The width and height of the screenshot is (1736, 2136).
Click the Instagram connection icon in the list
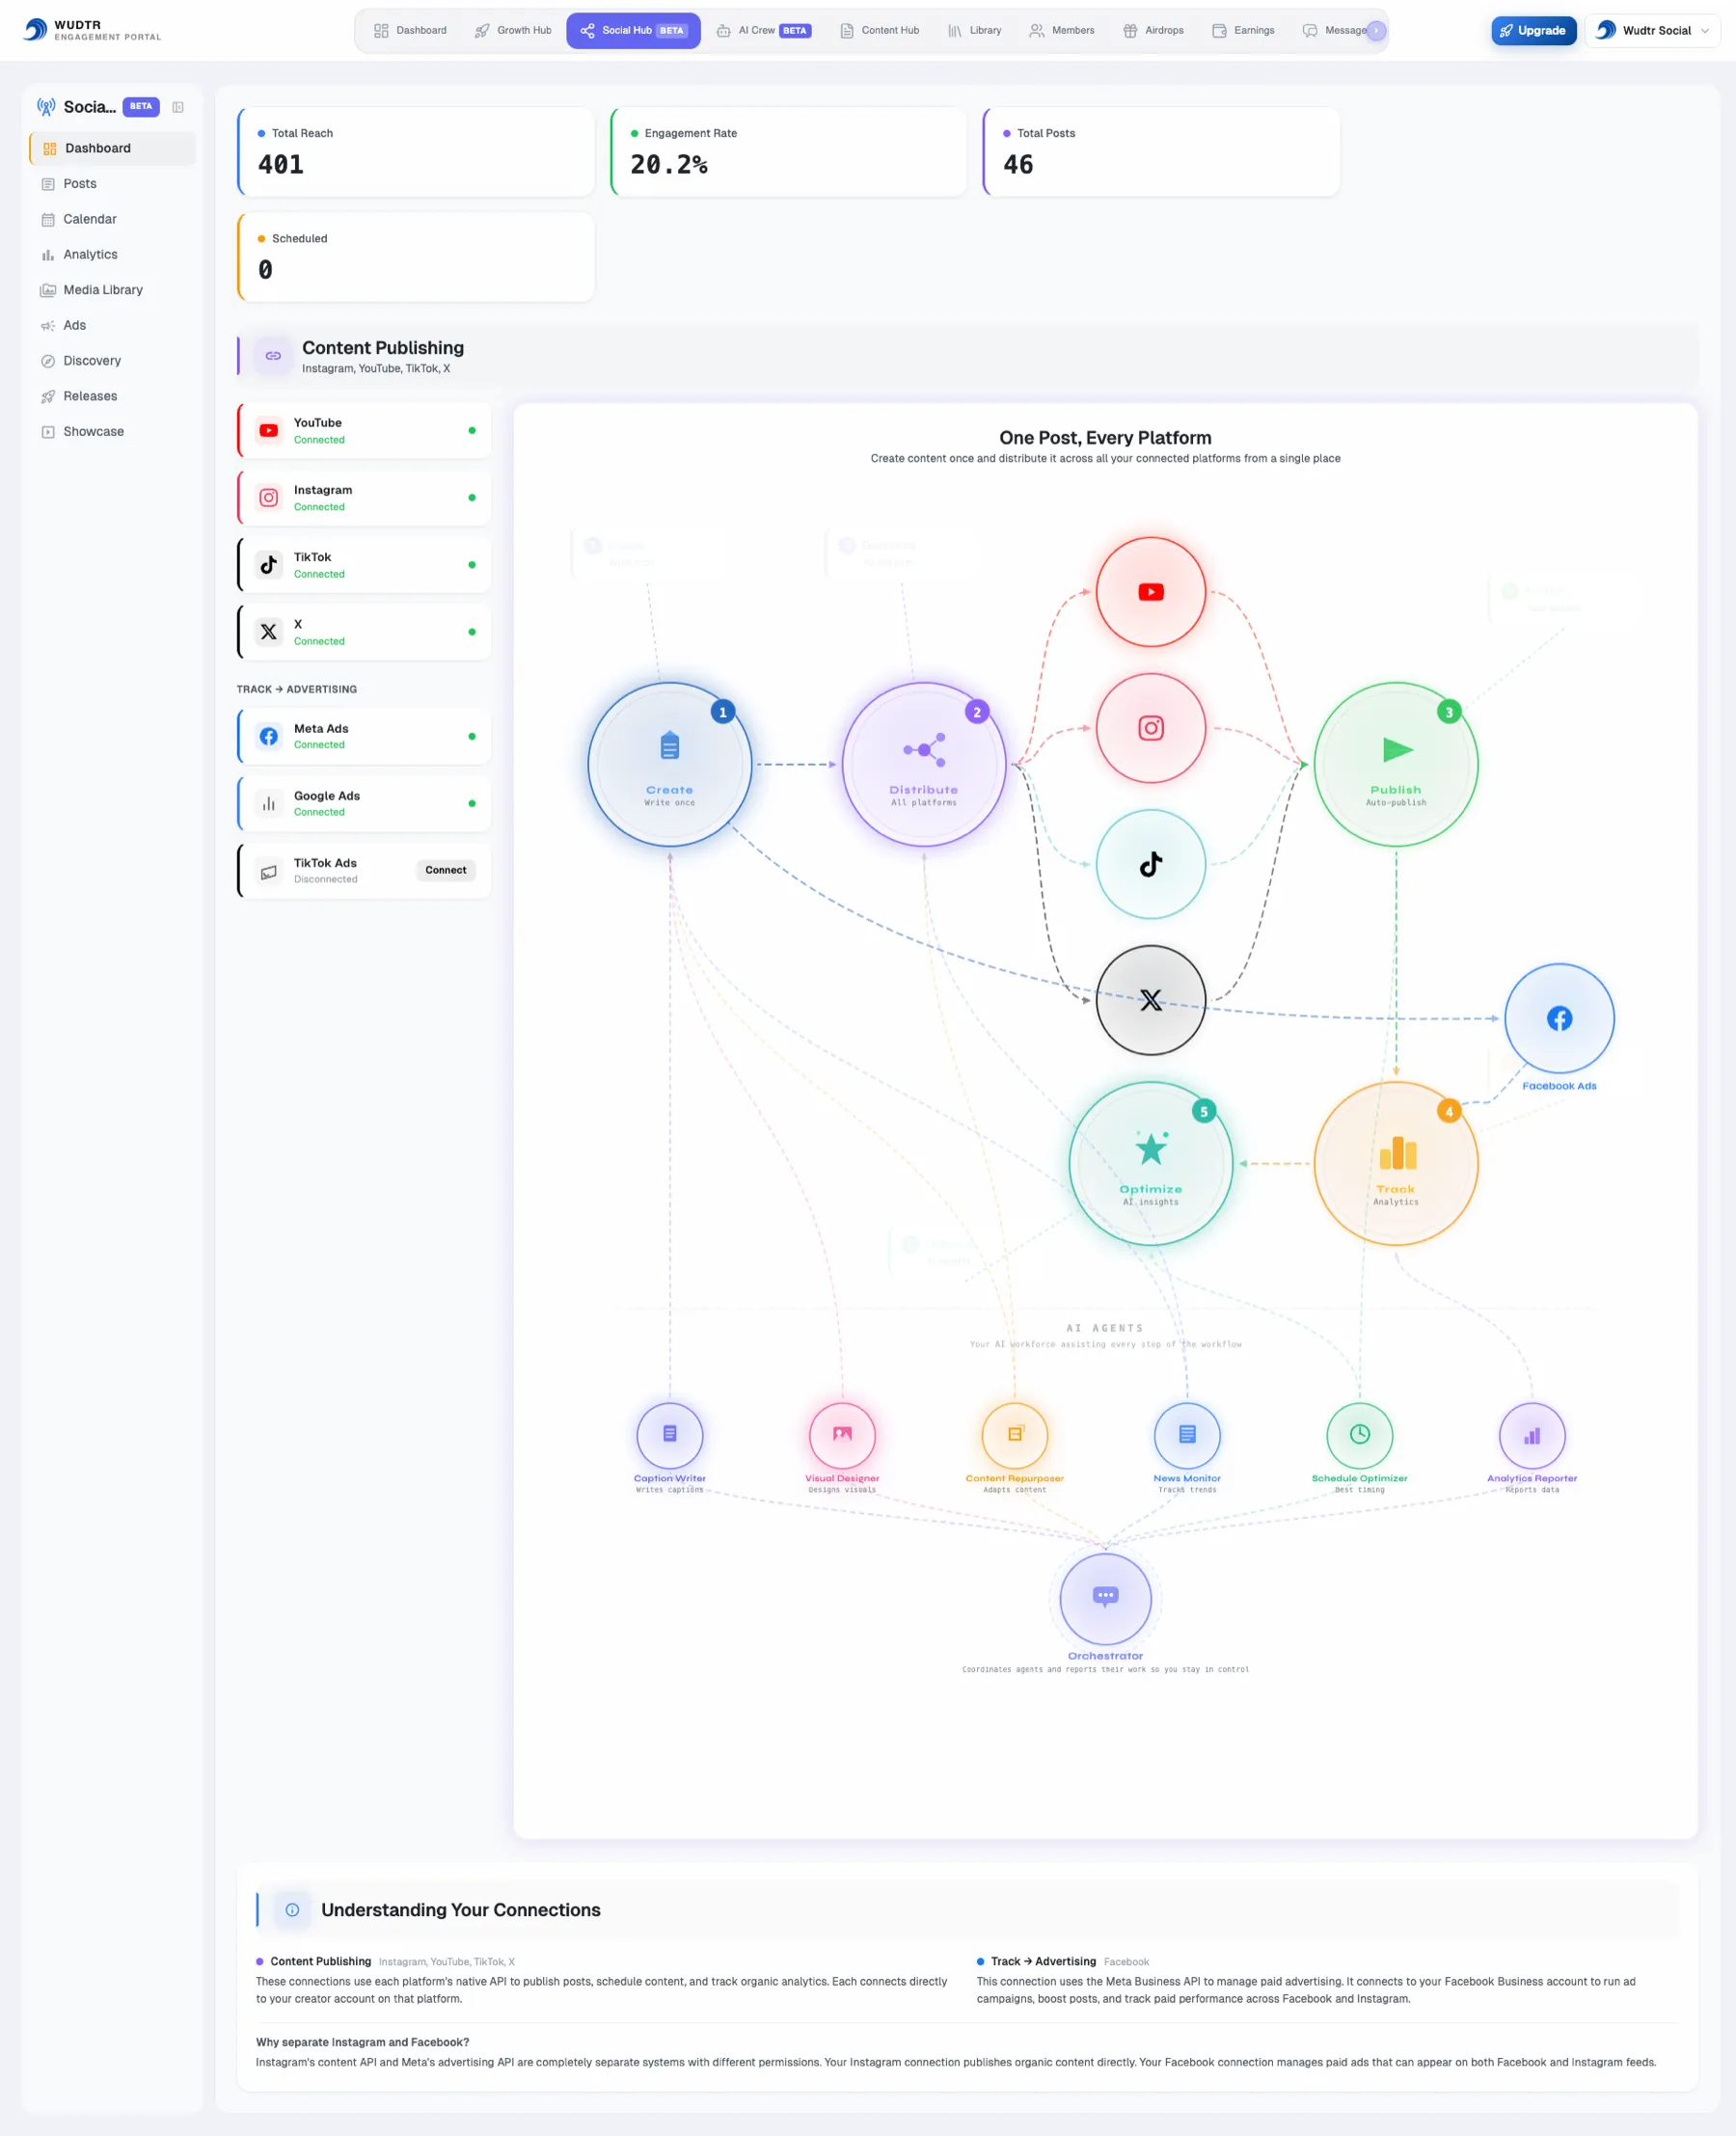(269, 498)
